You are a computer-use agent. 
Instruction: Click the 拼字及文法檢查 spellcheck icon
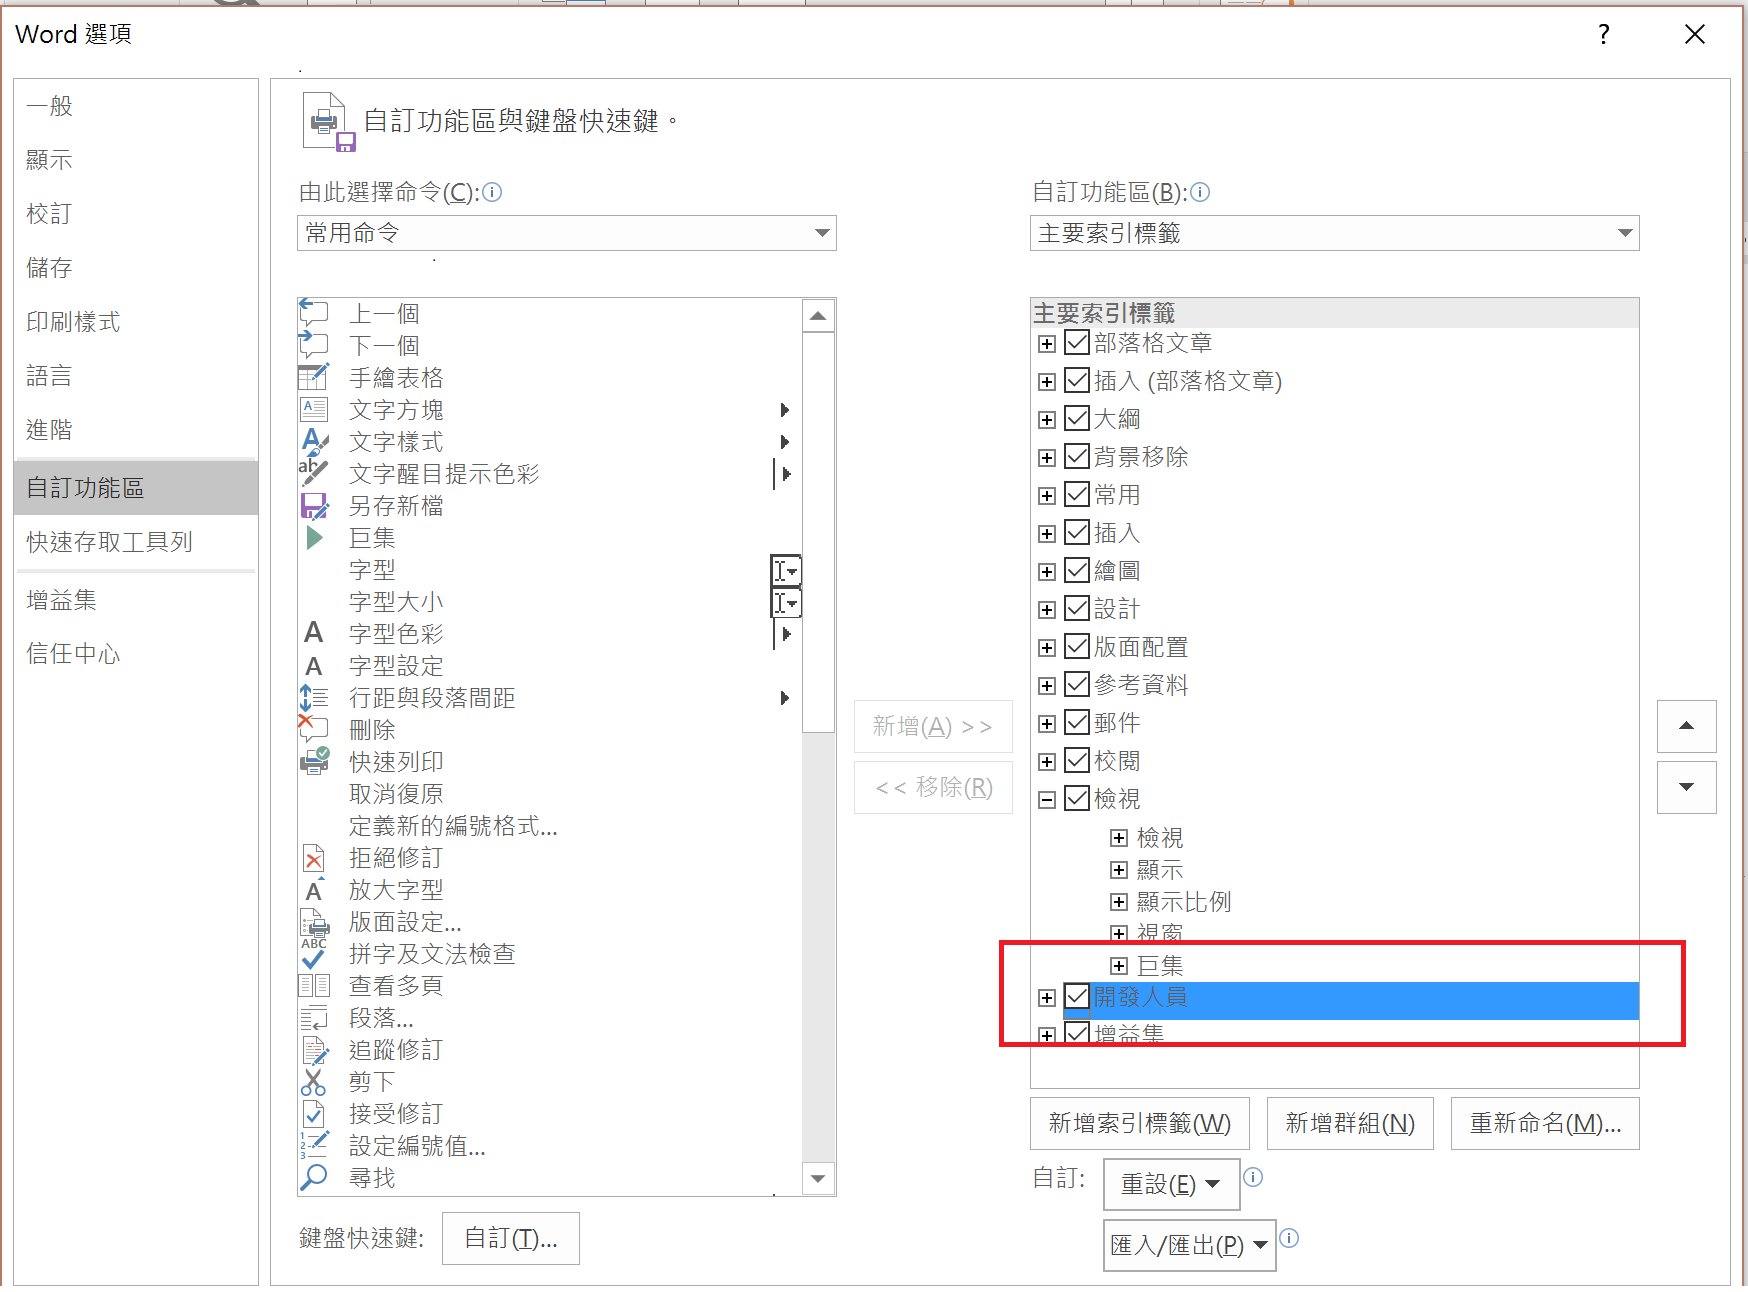[314, 954]
